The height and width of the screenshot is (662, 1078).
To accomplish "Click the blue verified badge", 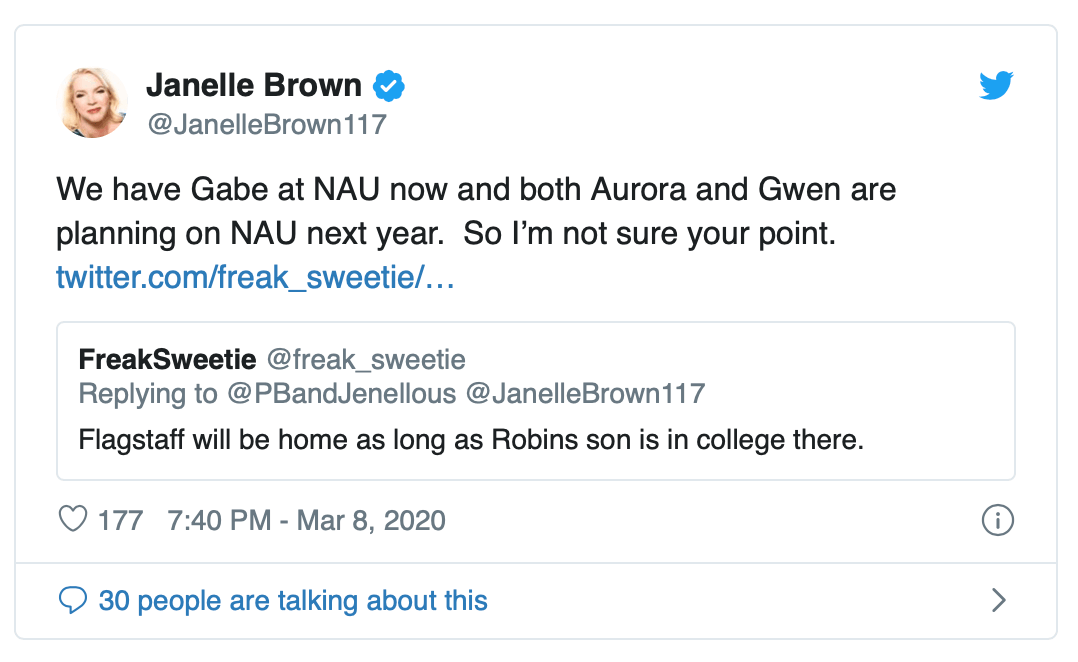I will click(389, 87).
